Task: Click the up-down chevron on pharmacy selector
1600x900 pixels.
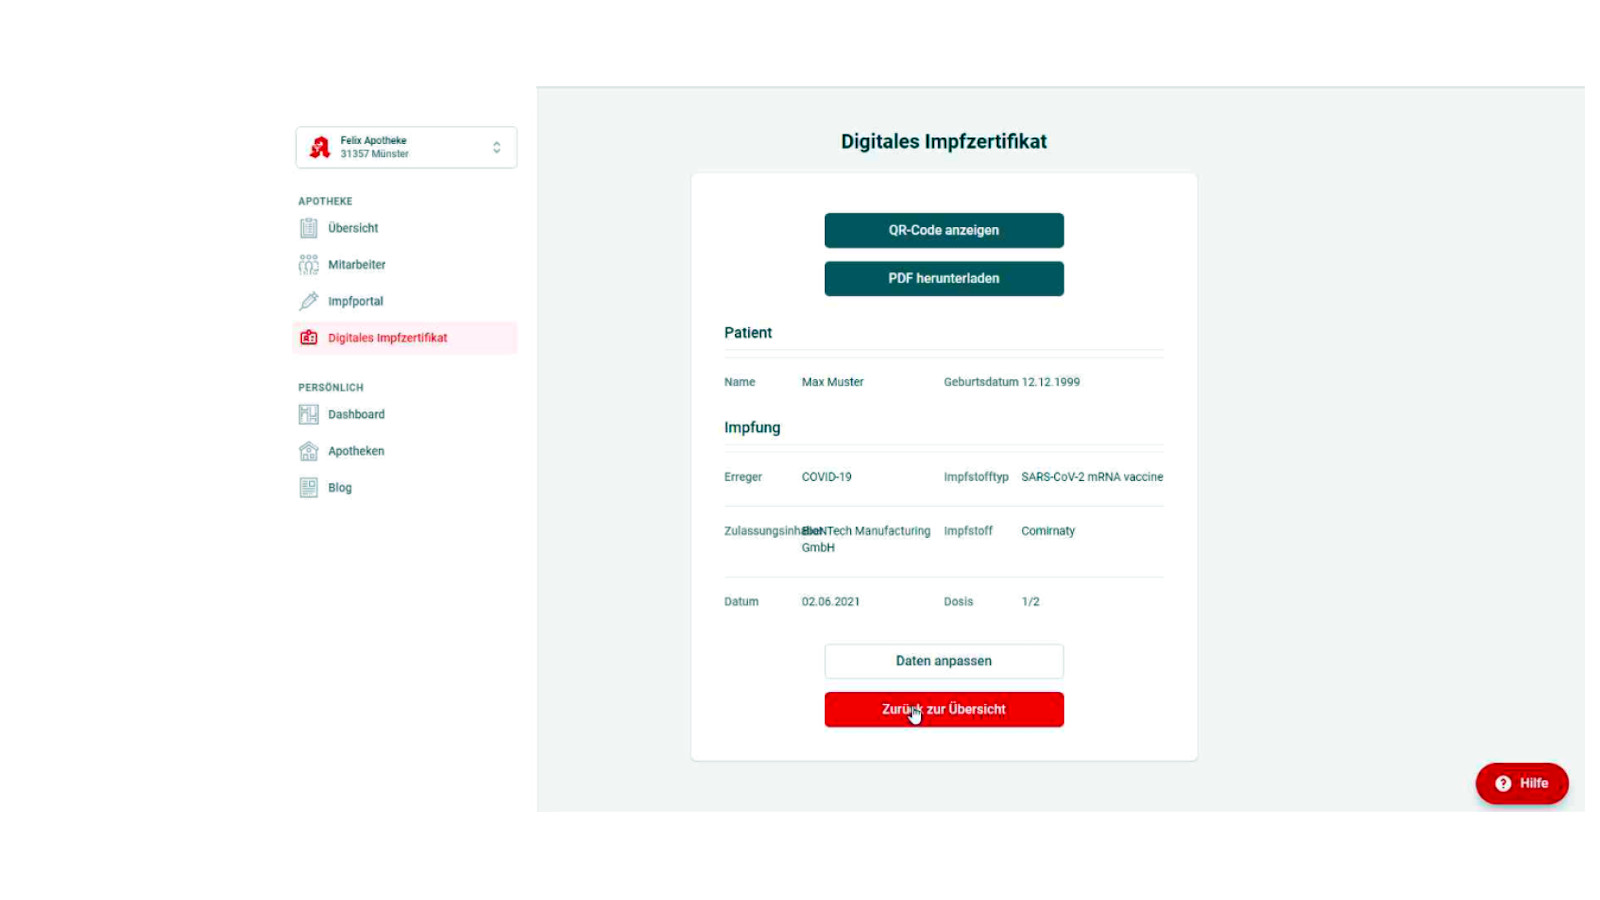Action: coord(496,148)
